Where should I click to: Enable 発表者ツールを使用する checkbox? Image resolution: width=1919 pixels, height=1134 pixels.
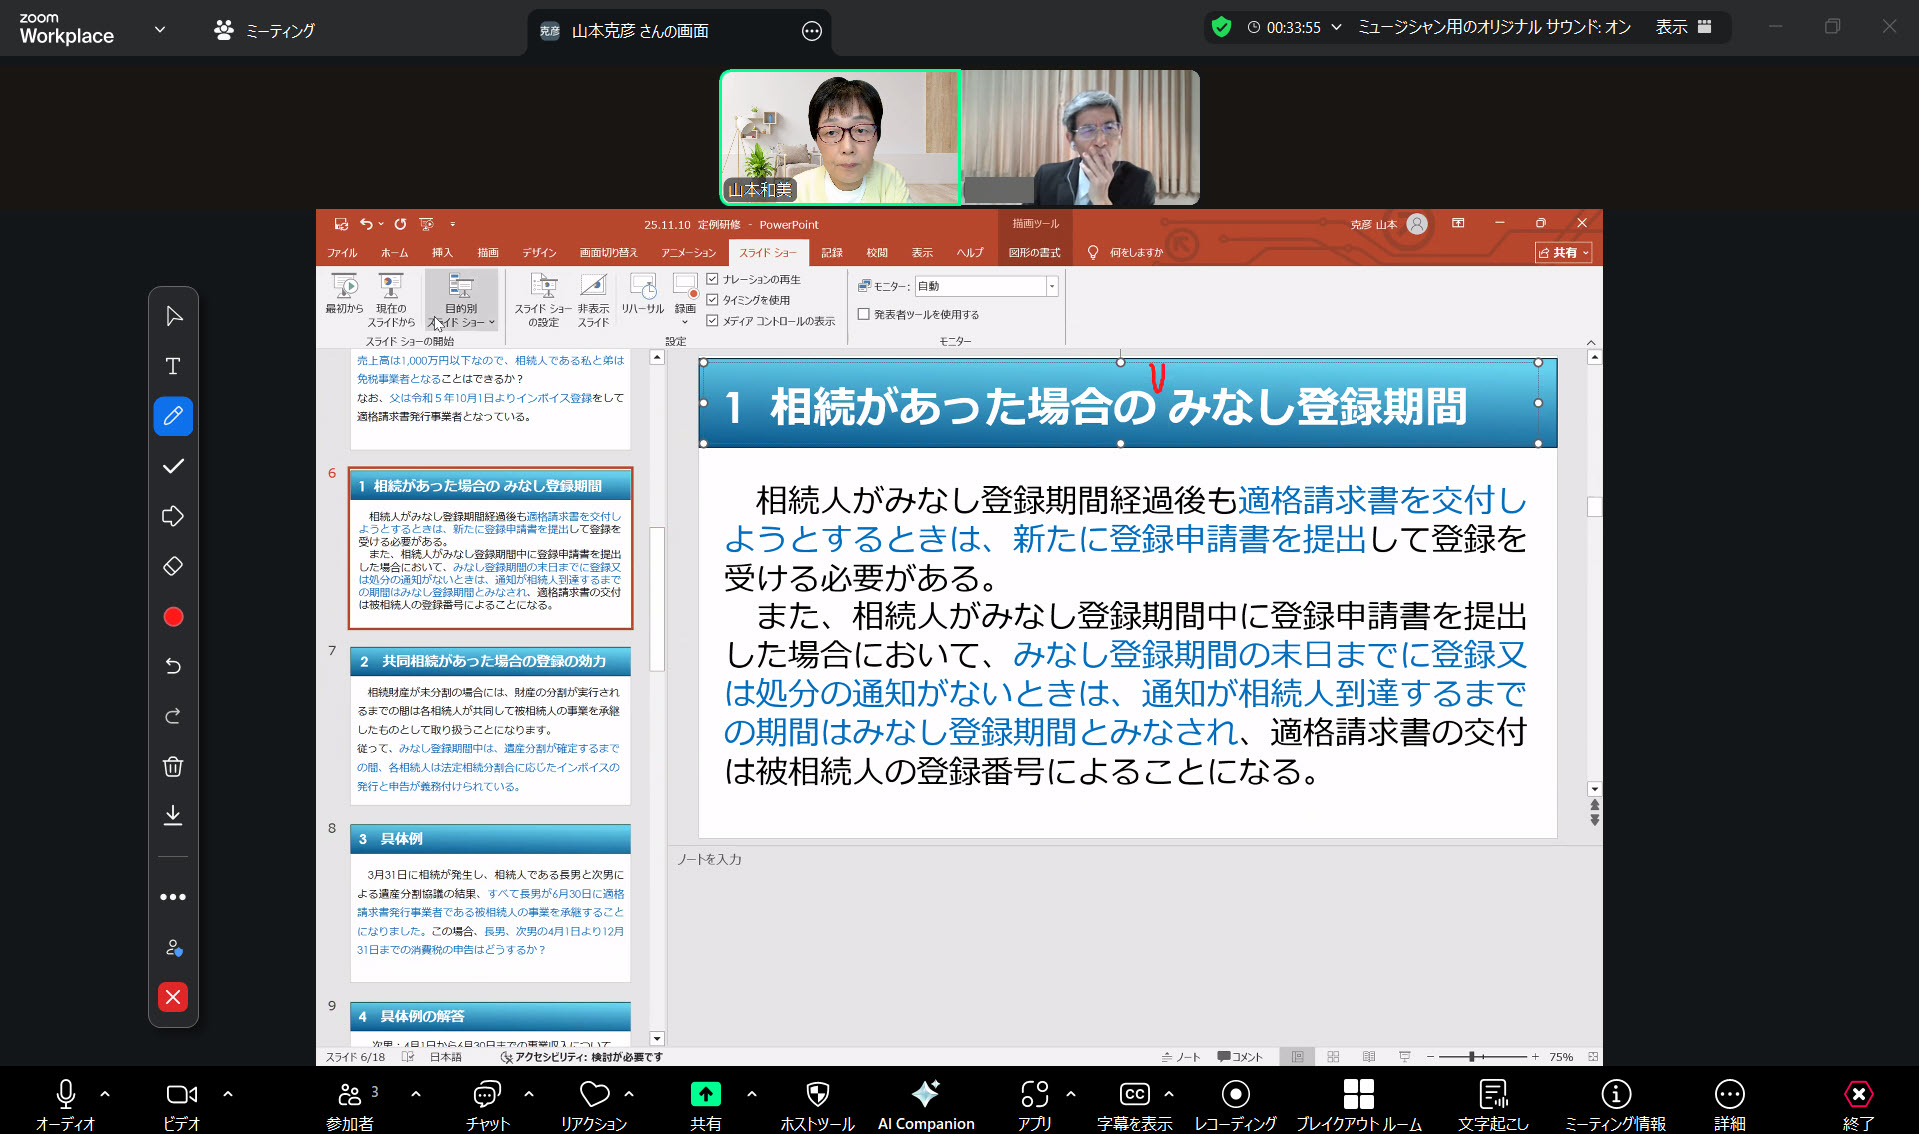864,314
